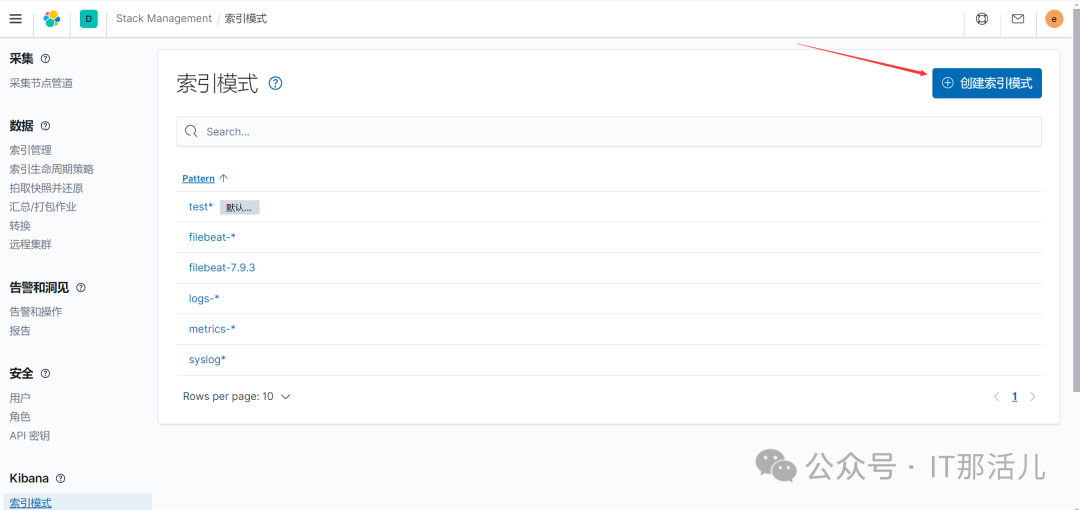Open the green D space selector
1080x510 pixels.
click(89, 19)
